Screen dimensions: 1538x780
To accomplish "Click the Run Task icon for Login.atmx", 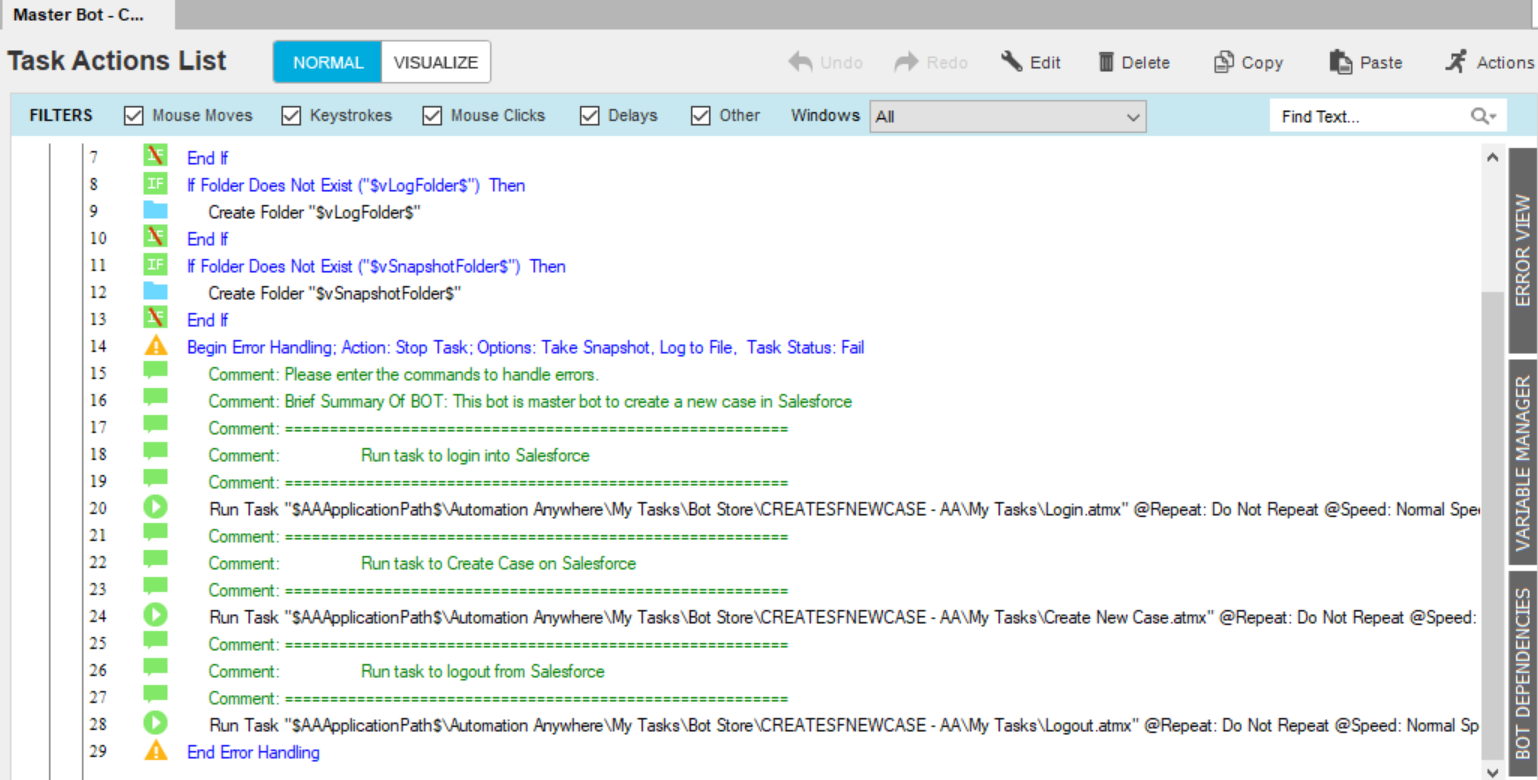I will point(155,508).
